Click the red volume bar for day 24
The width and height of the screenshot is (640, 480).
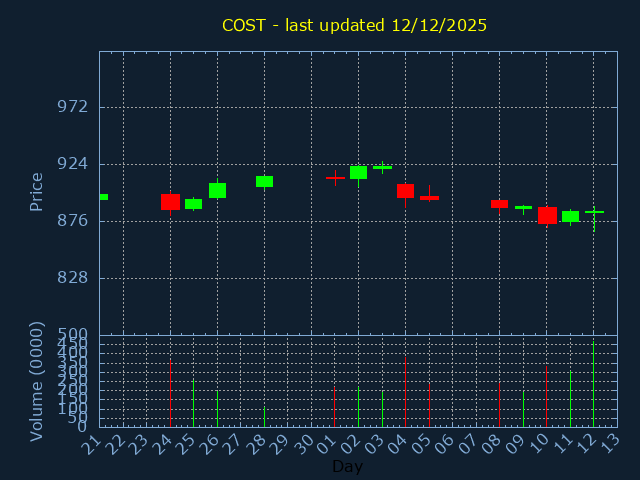pyautogui.click(x=170, y=393)
